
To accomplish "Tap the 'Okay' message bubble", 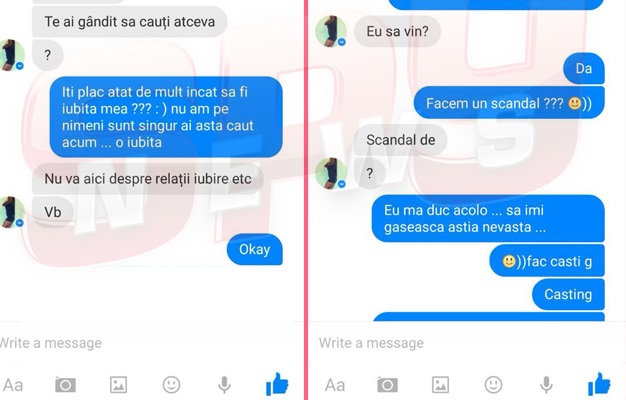I will [x=255, y=250].
